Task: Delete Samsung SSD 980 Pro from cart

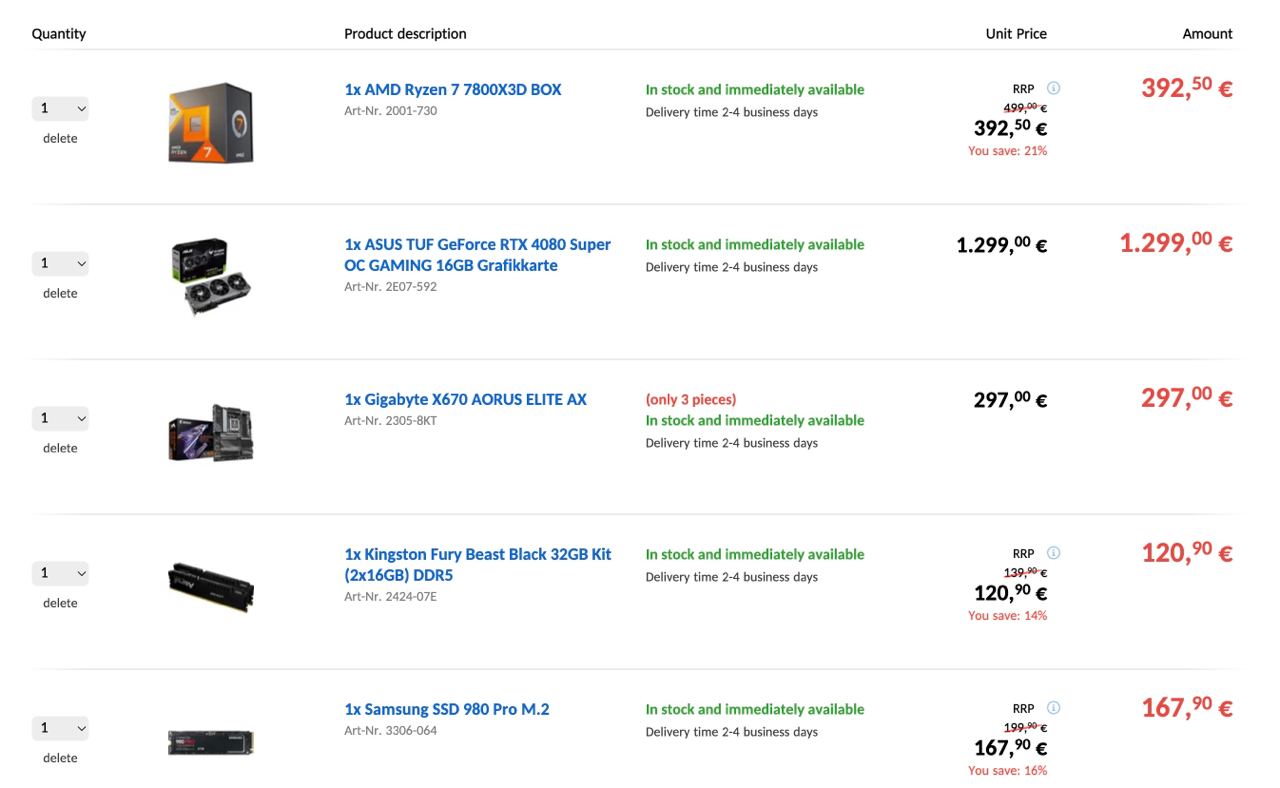Action: click(60, 758)
